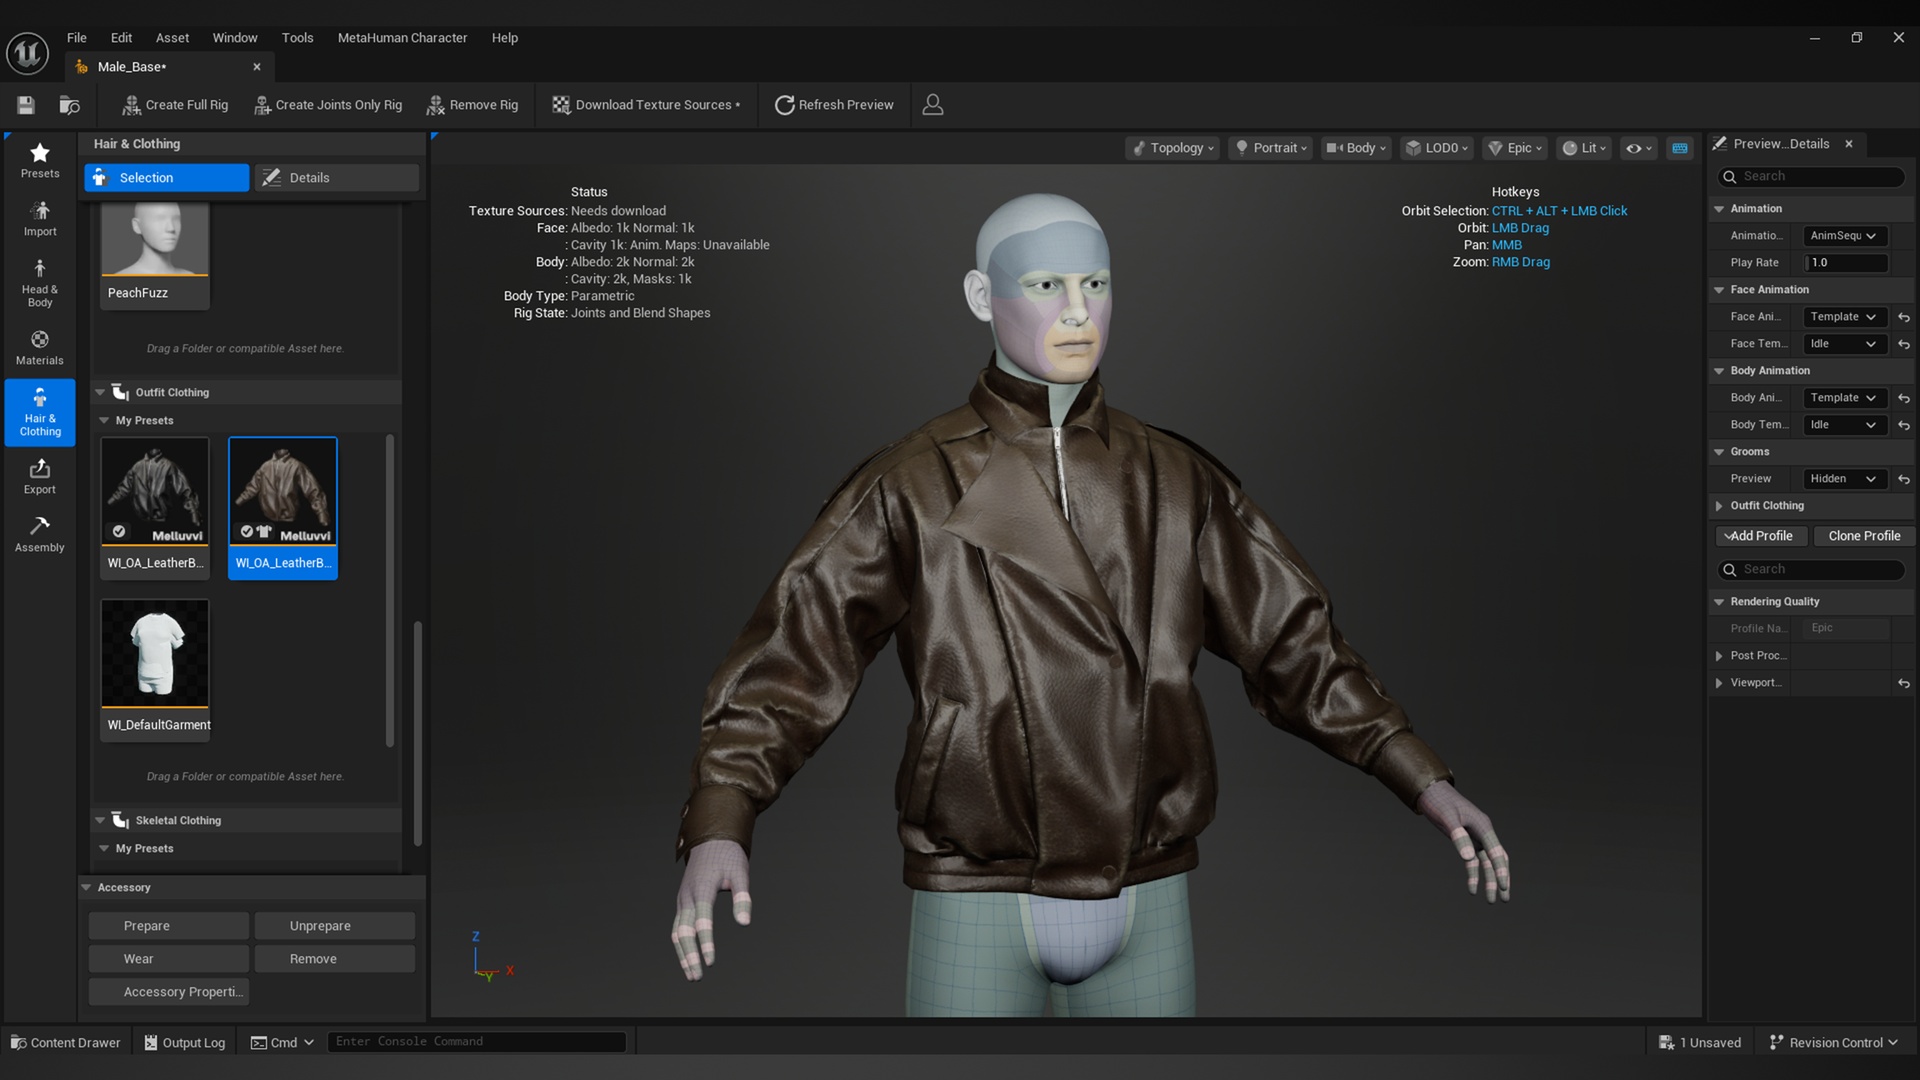Reset Face Animation Template value
The image size is (1920, 1080).
[x=1904, y=317]
